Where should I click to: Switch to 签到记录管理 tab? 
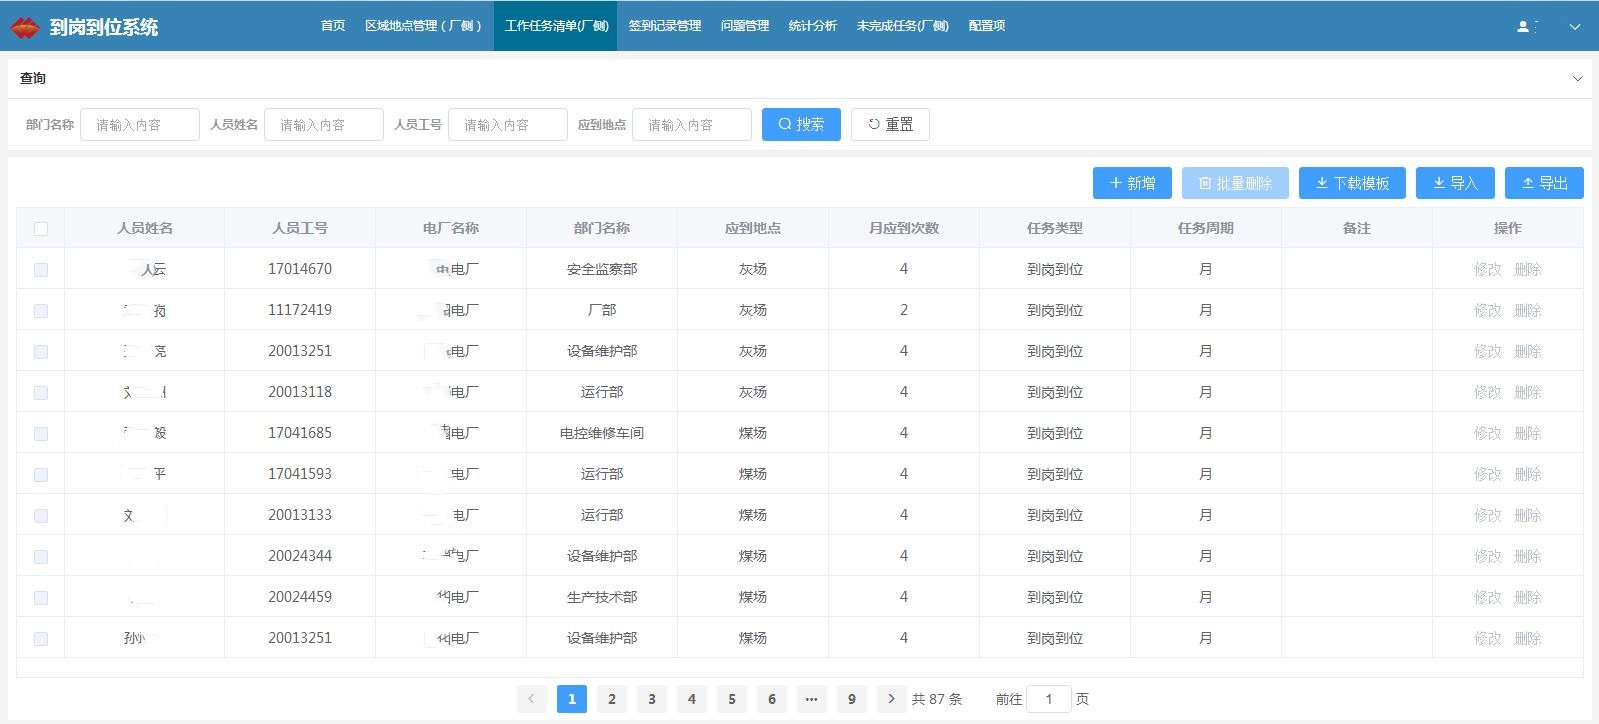(664, 26)
